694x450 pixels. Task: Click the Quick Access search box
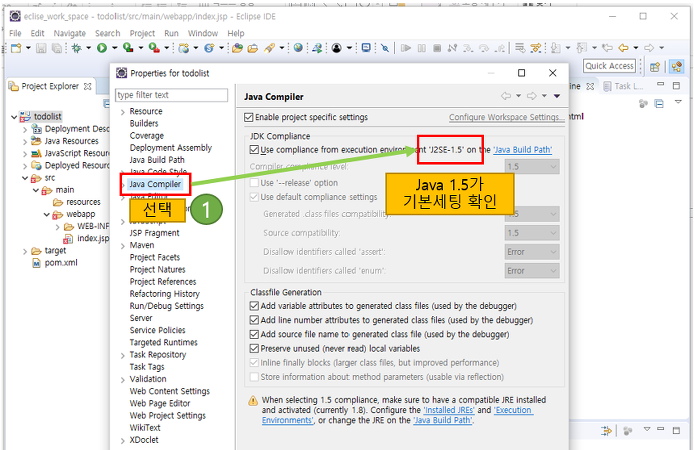coord(609,66)
